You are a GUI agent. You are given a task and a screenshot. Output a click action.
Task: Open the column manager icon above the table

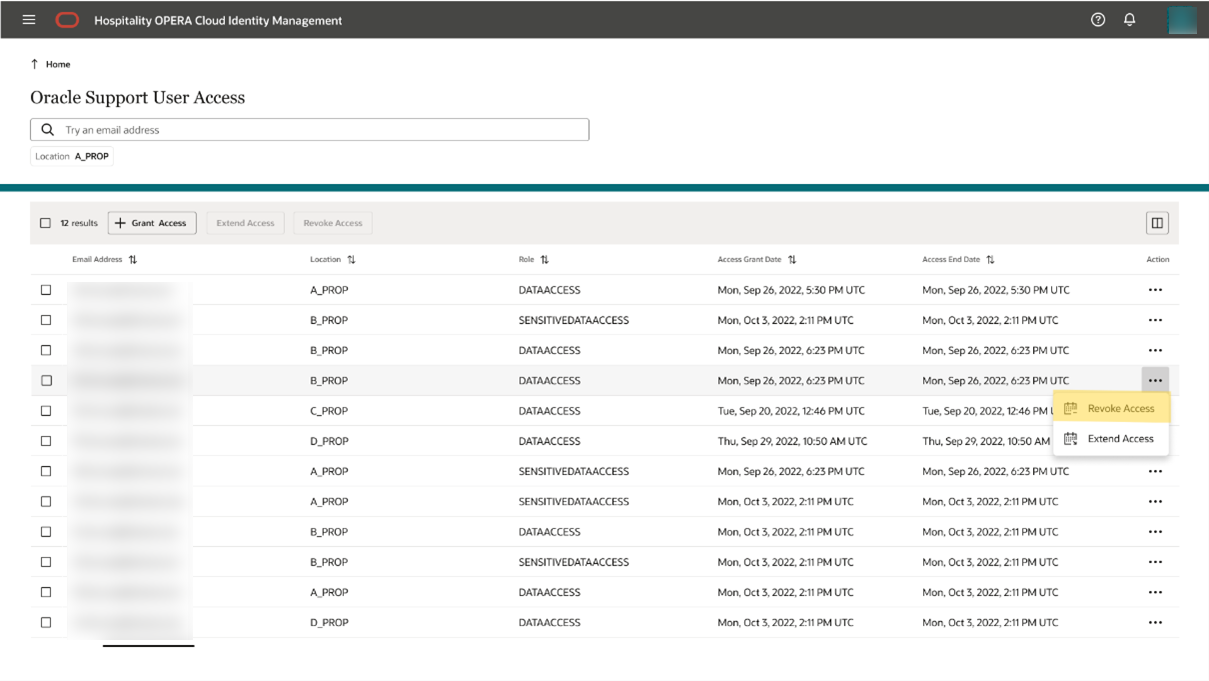1157,222
